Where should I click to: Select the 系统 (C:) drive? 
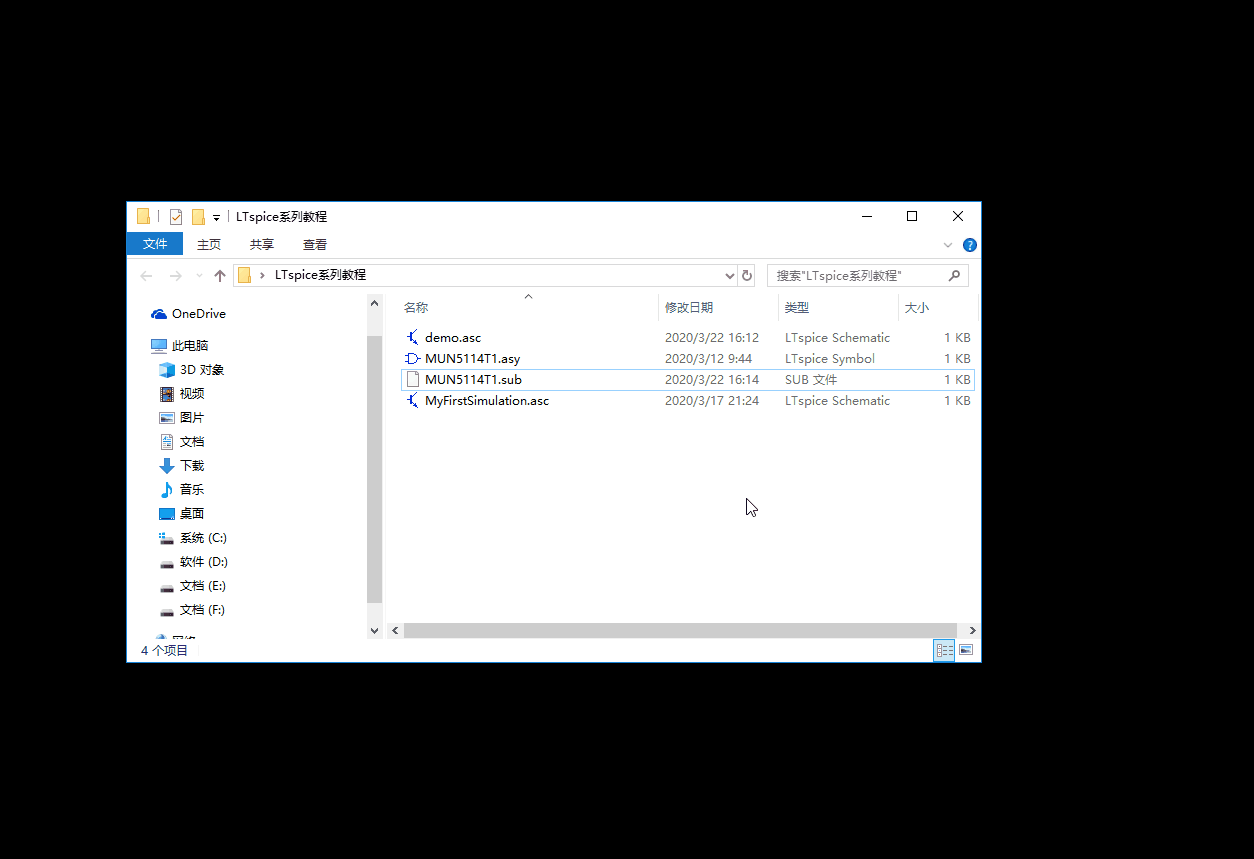(x=193, y=538)
